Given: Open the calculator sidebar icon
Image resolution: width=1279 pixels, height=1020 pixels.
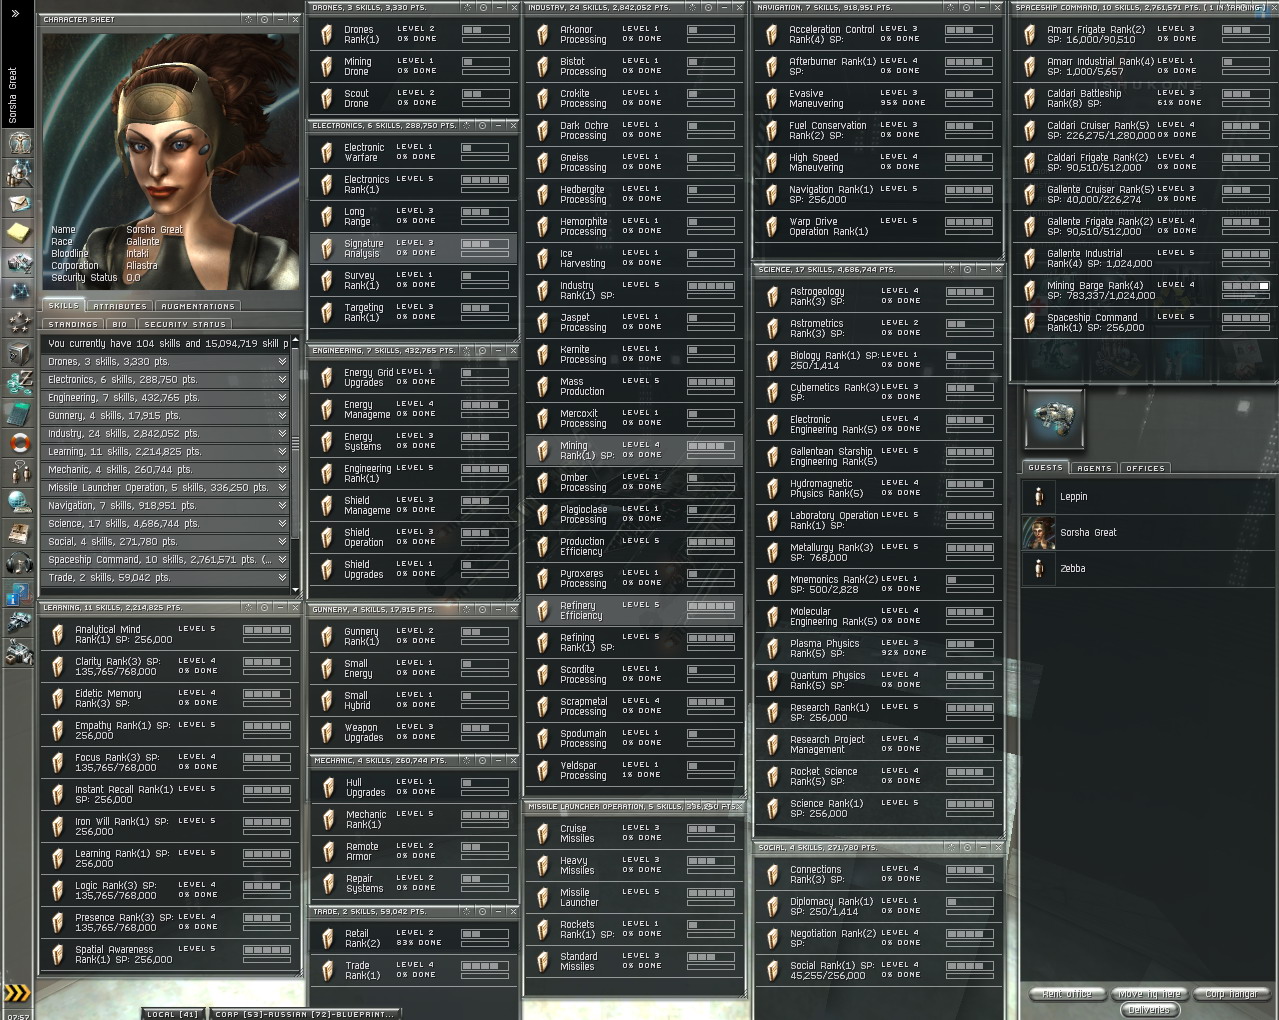Looking at the screenshot, I should (x=19, y=413).
